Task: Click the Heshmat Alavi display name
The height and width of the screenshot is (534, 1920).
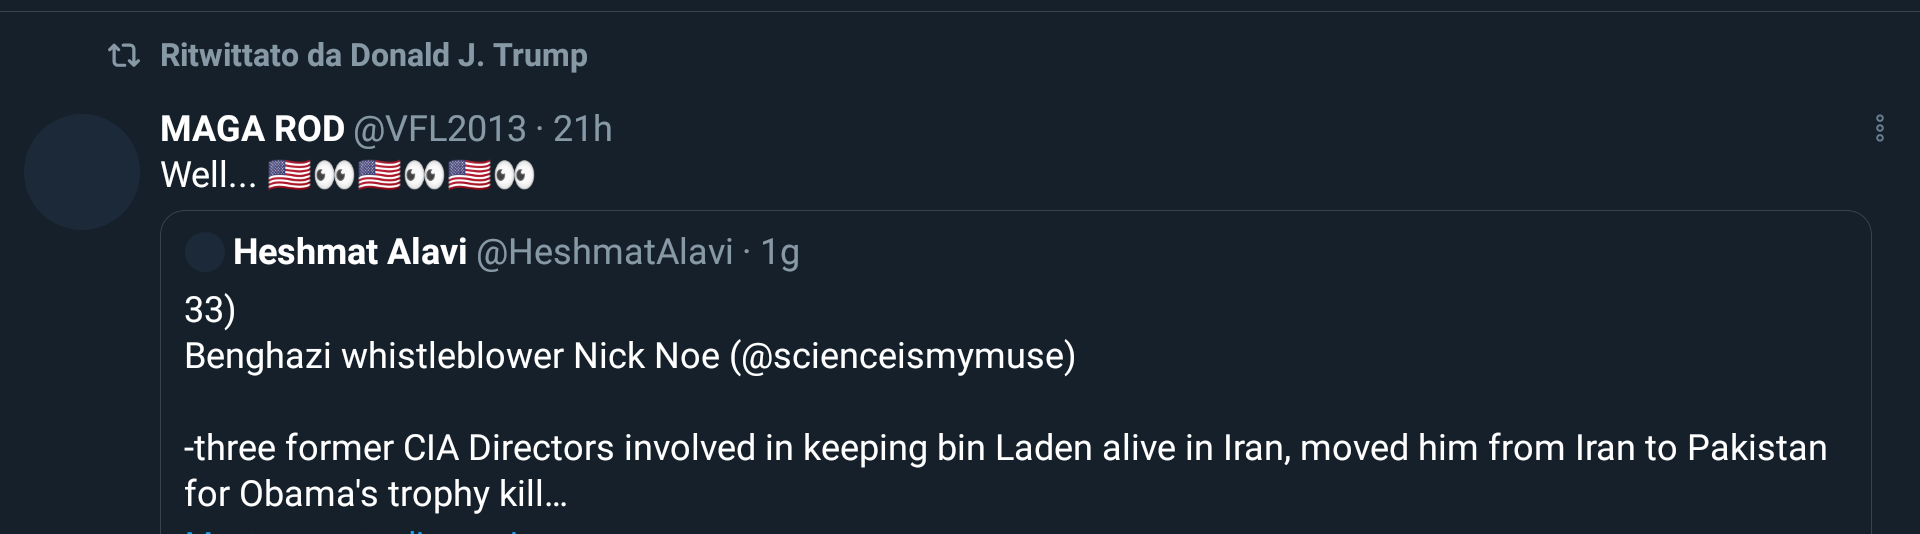Action: 350,252
